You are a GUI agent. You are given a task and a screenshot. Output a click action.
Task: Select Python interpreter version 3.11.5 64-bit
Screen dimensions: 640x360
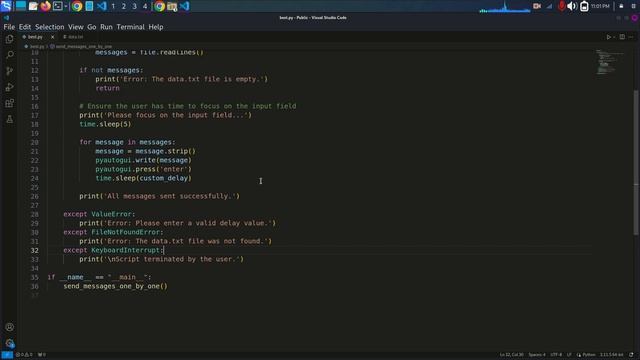click(611, 355)
